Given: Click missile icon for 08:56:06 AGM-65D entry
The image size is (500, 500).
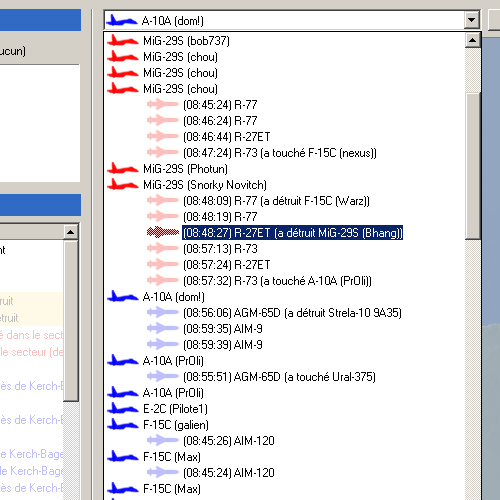Looking at the screenshot, I should 163,313.
